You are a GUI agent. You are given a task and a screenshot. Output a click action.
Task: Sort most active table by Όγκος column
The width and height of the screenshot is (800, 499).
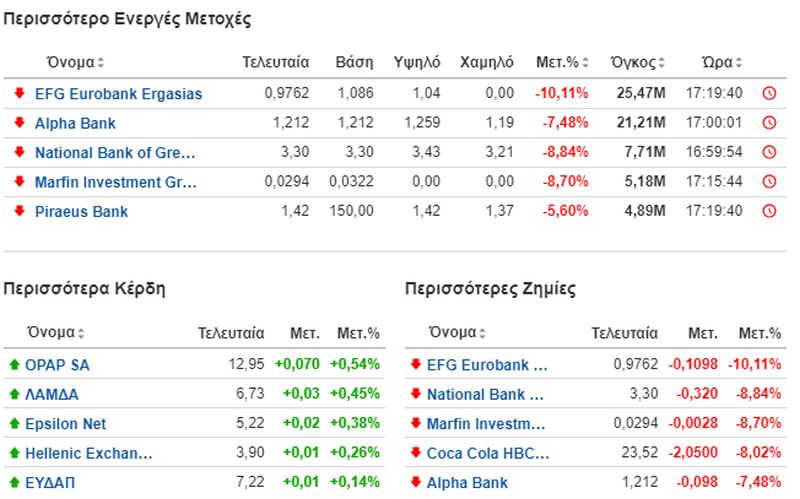[638, 62]
